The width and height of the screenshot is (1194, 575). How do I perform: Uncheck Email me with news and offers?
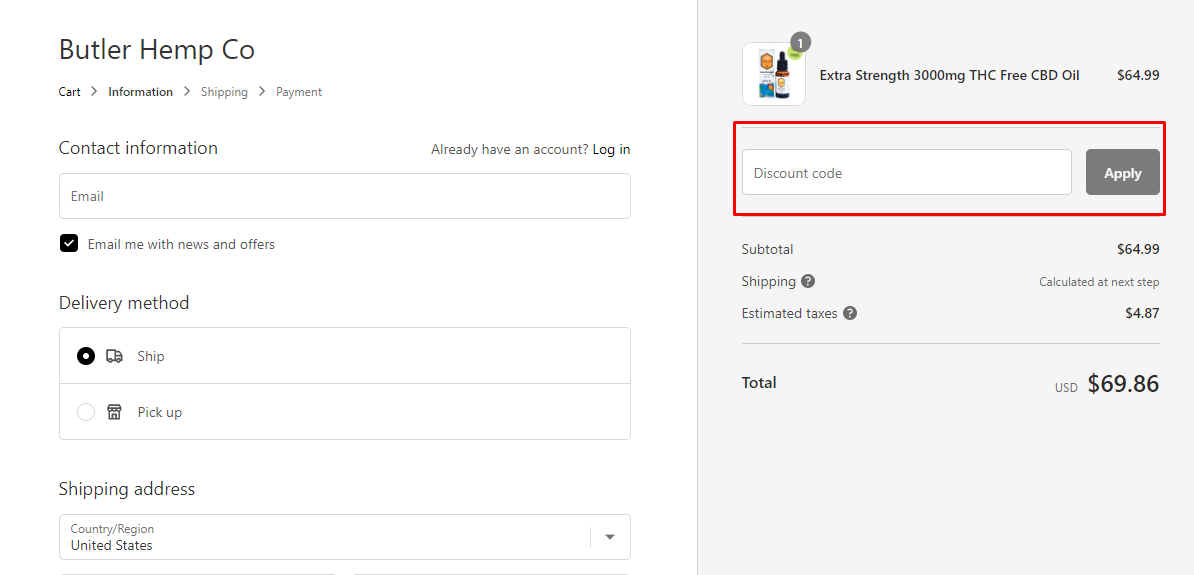[x=69, y=244]
